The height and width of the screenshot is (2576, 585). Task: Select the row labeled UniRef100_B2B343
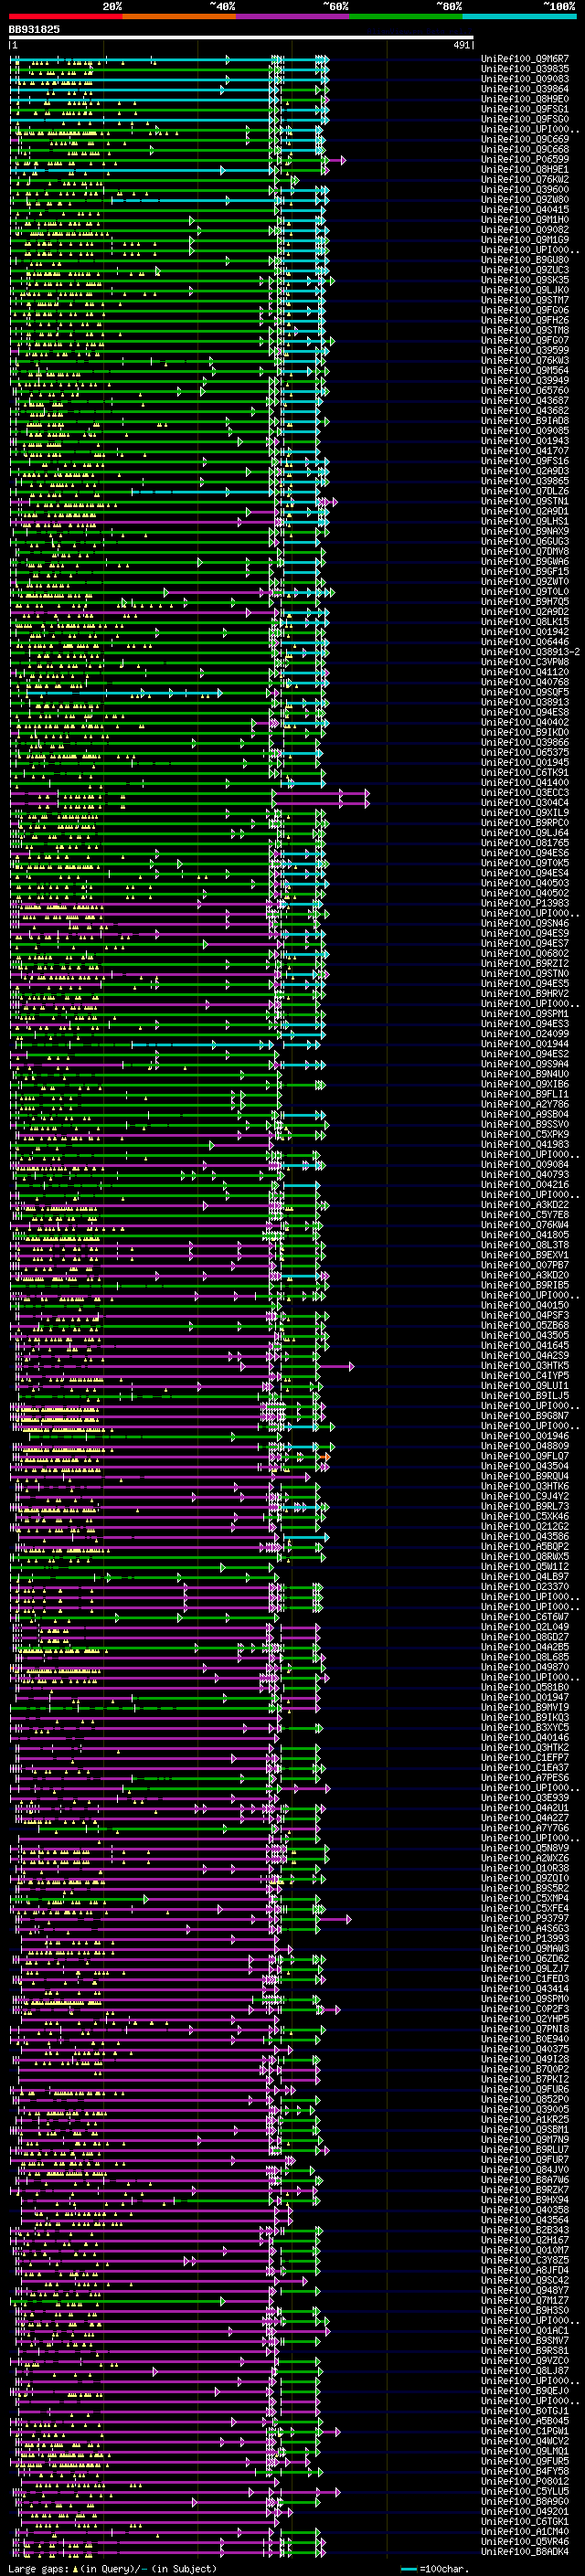[x=525, y=2230]
